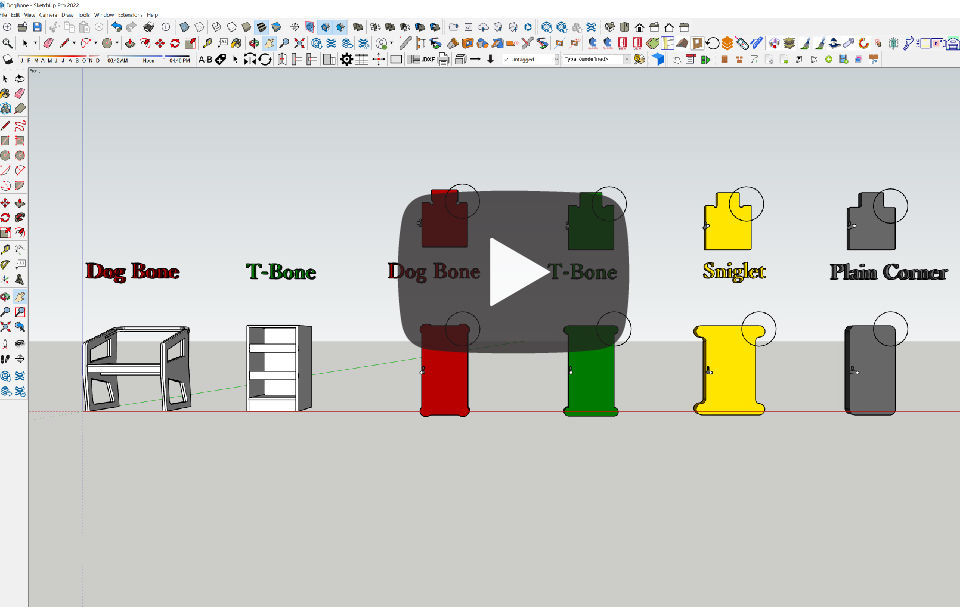
Task: Select the Move tool in the left palette
Action: pos(6,203)
